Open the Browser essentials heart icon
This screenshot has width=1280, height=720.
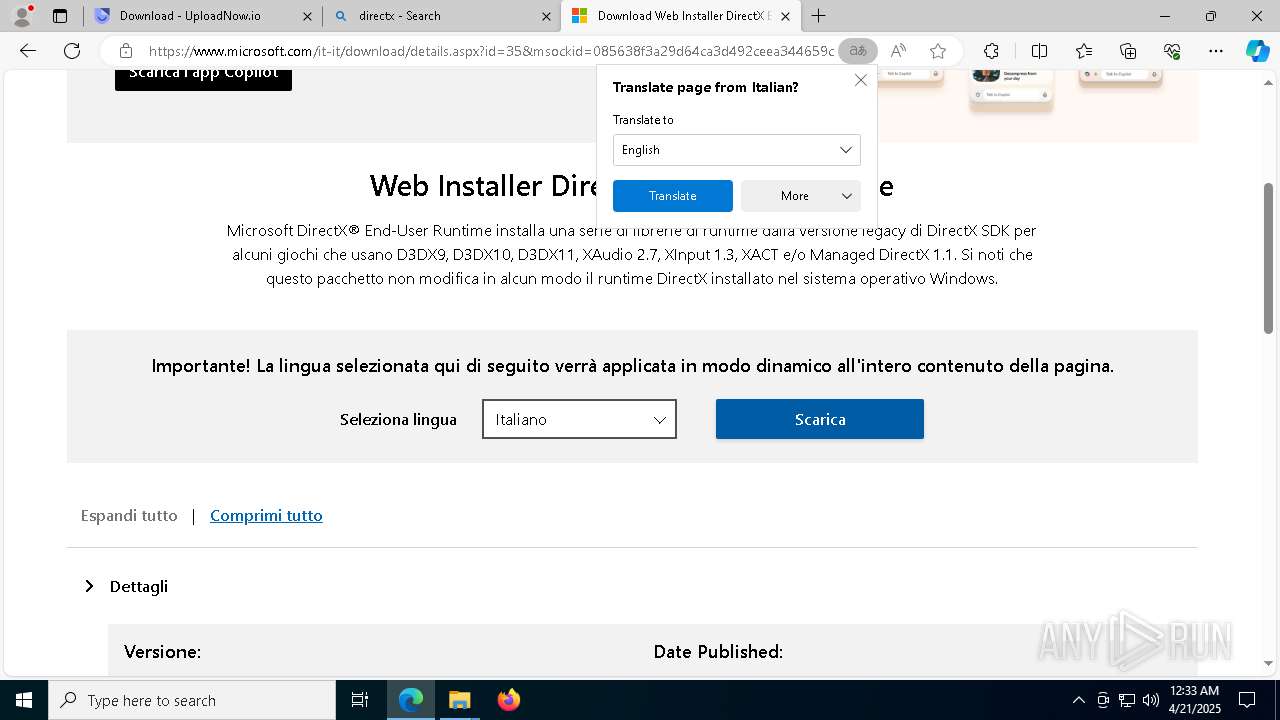click(x=1172, y=51)
